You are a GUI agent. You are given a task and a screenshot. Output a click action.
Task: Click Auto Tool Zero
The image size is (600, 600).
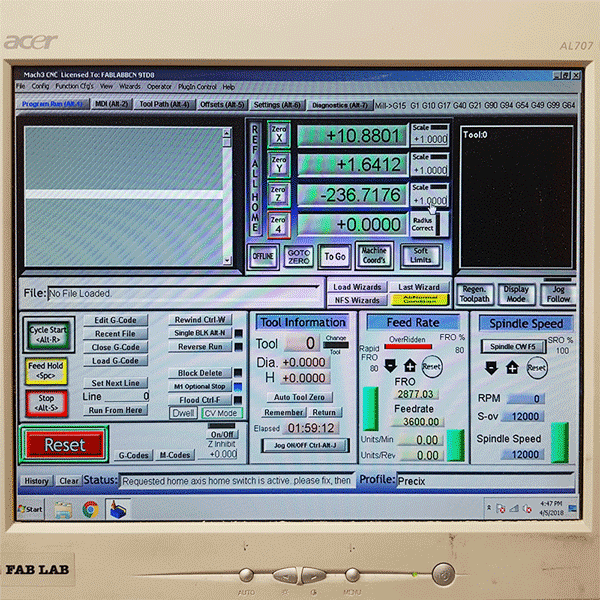pyautogui.click(x=299, y=397)
